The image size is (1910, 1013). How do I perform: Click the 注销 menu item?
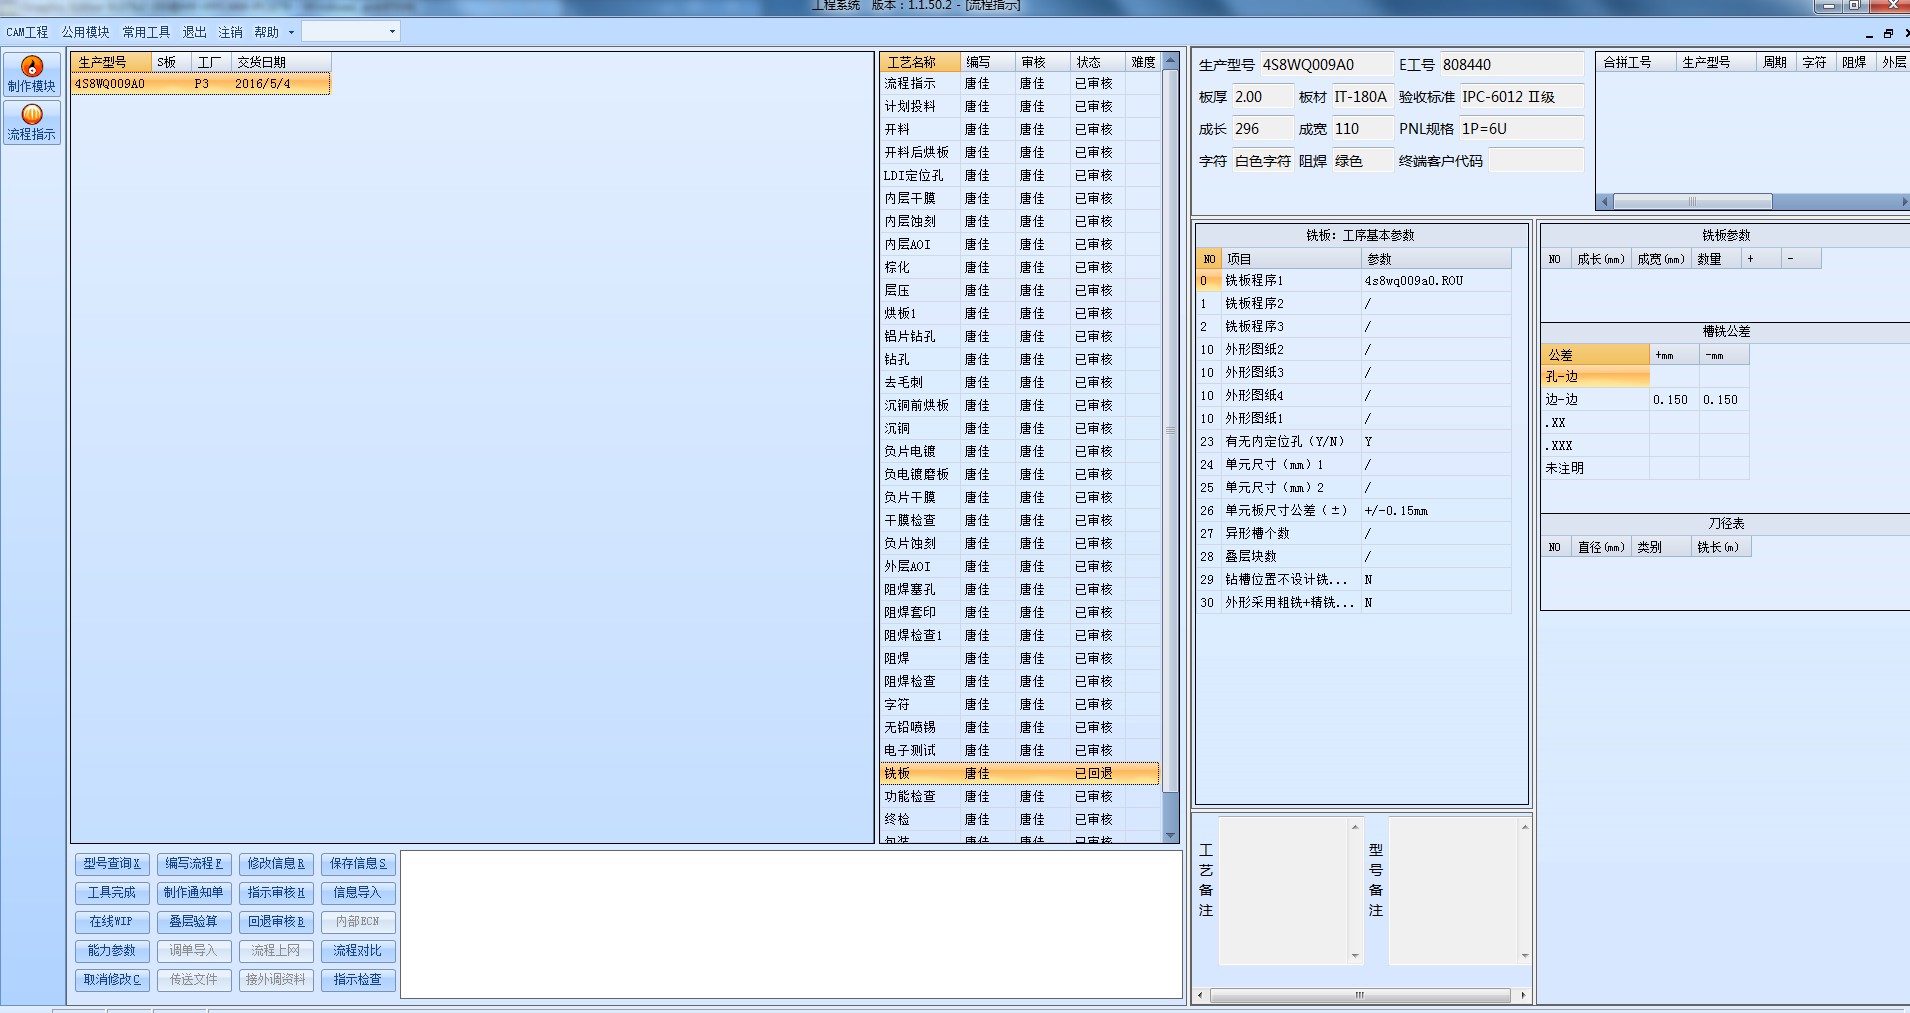[x=230, y=32]
